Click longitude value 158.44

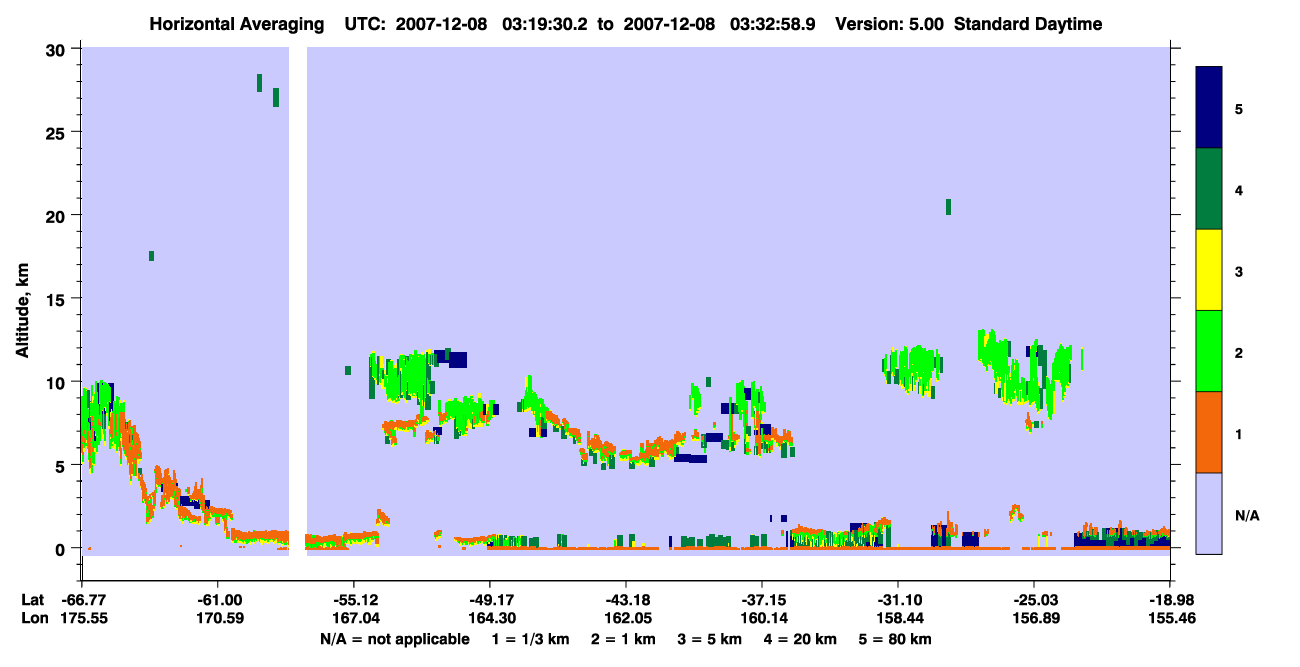coord(898,618)
